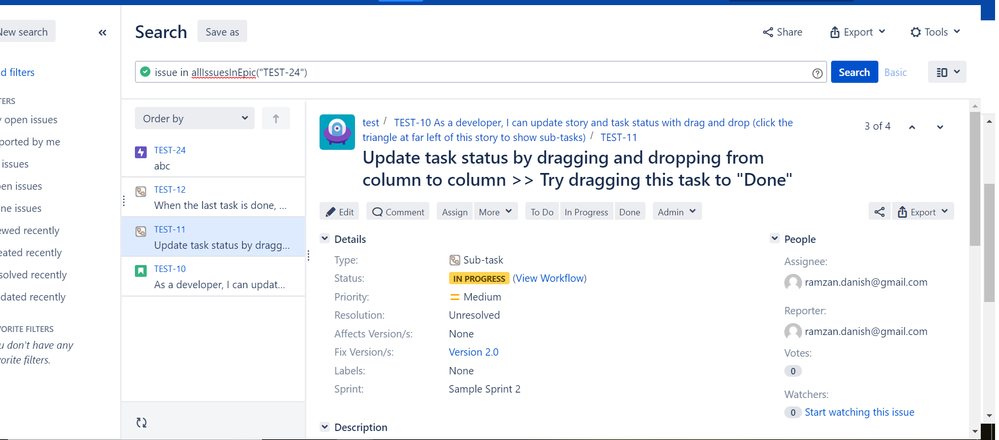The height and width of the screenshot is (440, 999).
Task: Open the issue Export dropdown
Action: (x=923, y=212)
